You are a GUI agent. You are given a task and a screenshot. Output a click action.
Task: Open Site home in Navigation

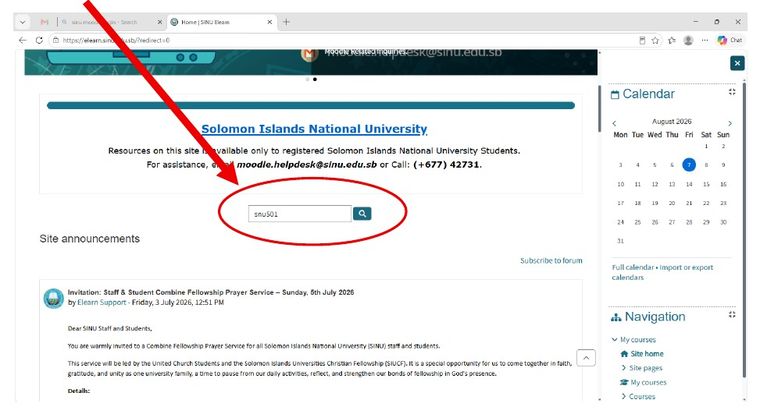(x=647, y=354)
